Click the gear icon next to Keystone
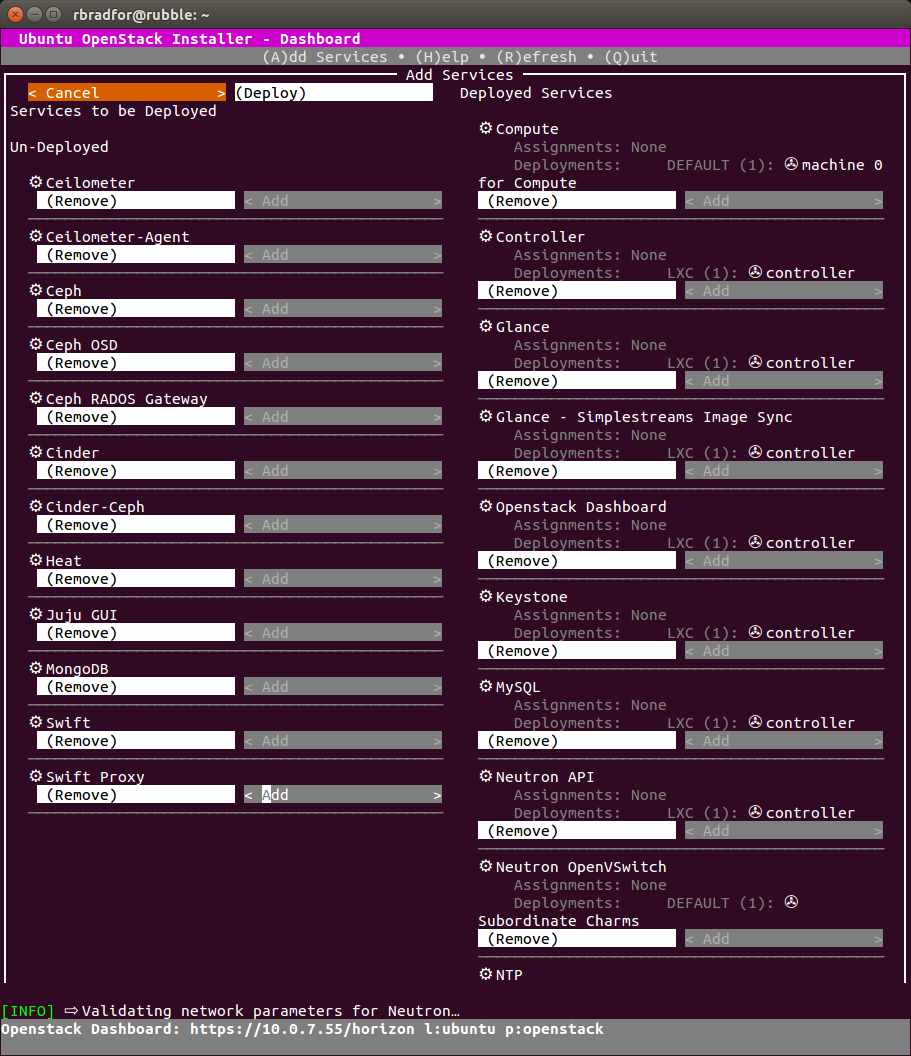 click(x=485, y=596)
